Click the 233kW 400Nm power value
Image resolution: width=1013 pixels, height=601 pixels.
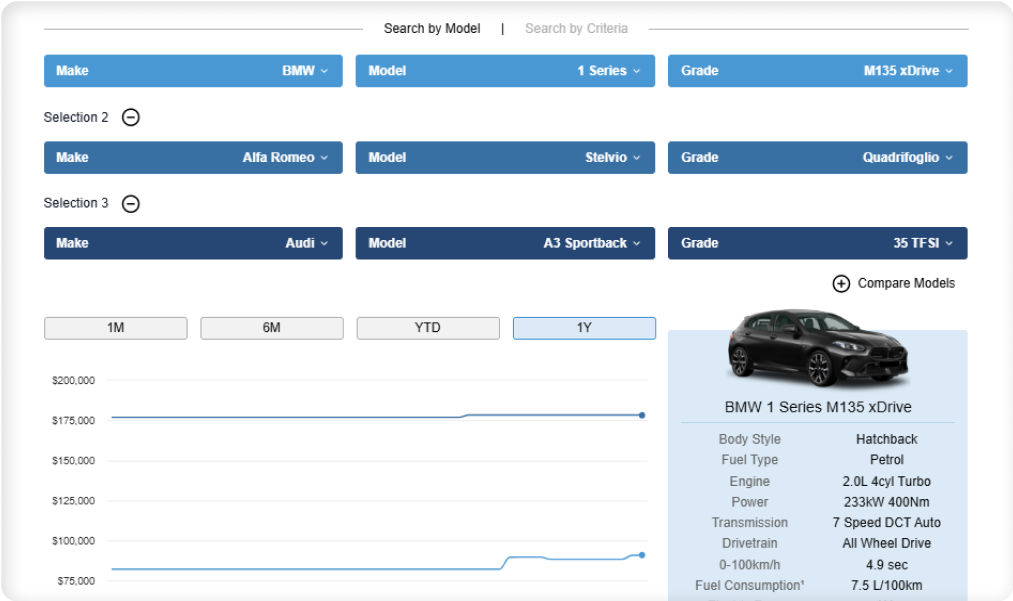[886, 502]
